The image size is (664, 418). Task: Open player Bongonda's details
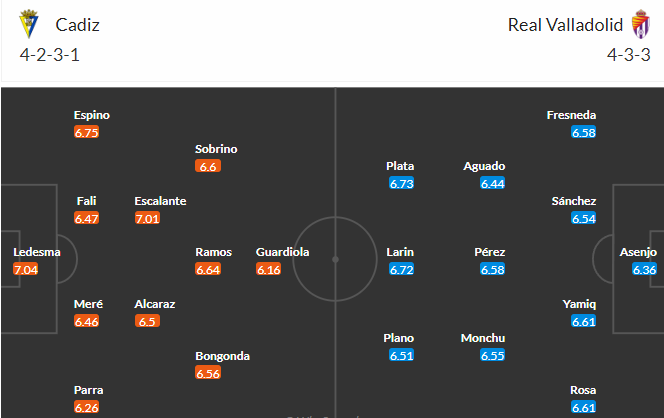pyautogui.click(x=222, y=356)
